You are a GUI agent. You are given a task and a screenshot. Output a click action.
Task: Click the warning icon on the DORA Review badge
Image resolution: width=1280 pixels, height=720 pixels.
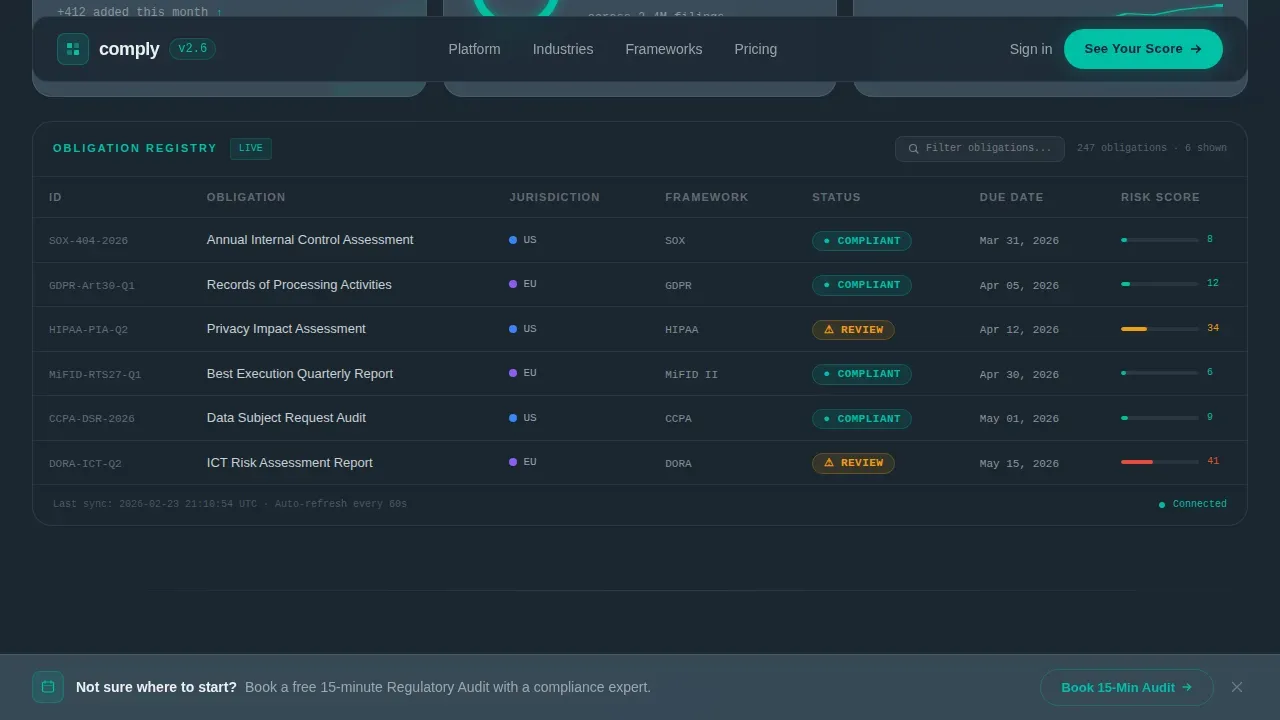(828, 463)
